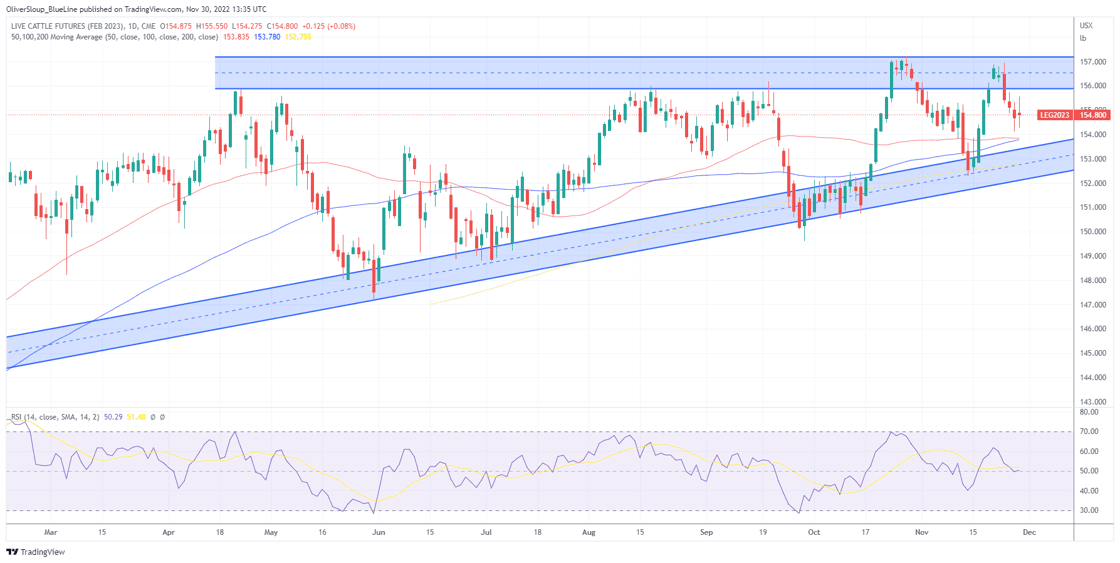Click the Oct date label on time axis
The image size is (1120, 563).
coord(812,532)
